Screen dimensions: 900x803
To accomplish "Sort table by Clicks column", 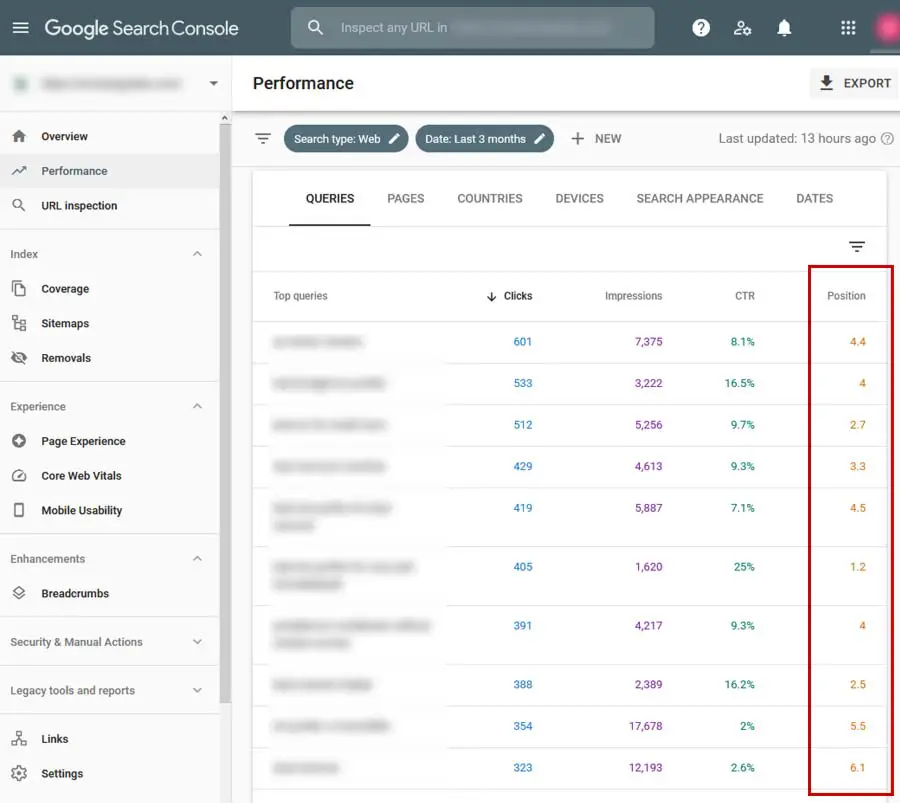I will 510,296.
